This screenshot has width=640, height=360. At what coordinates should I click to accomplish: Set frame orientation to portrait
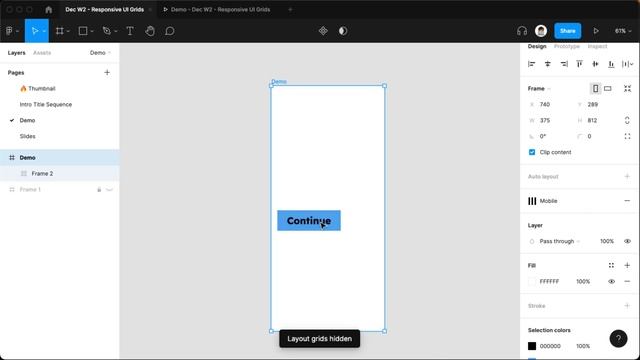[596, 88]
